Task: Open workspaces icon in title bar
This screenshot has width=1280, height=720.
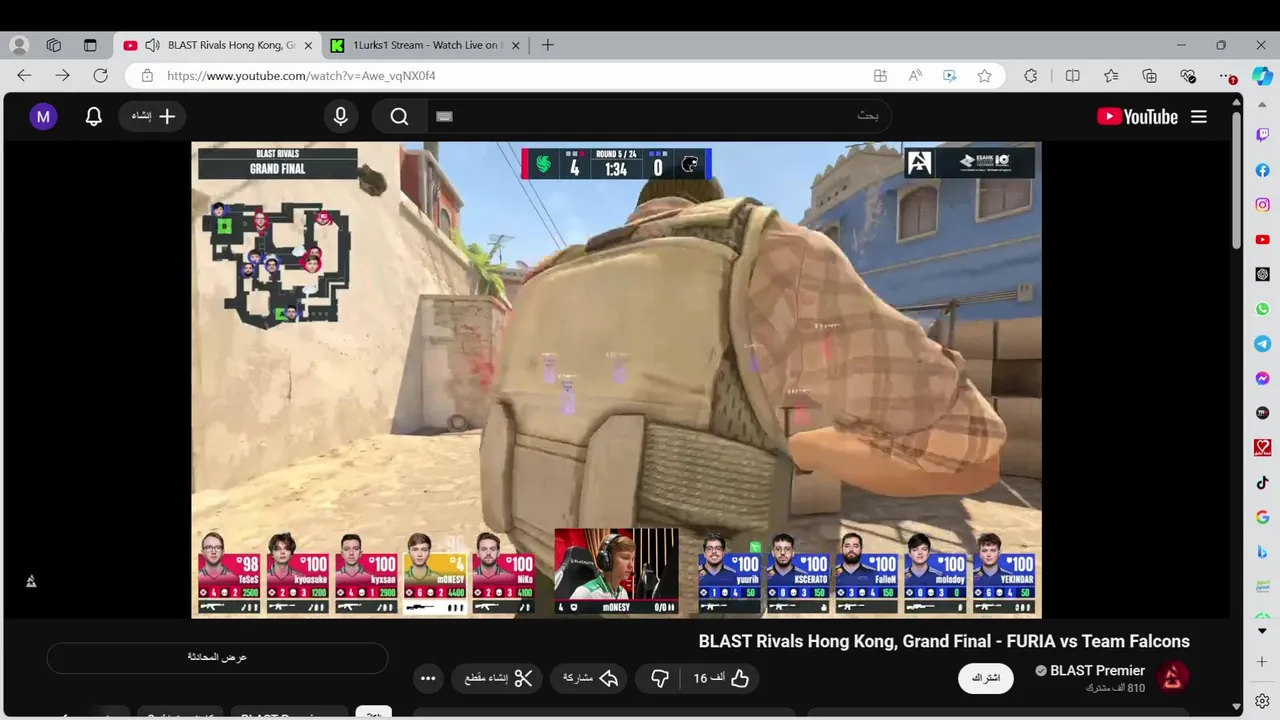Action: (54, 45)
